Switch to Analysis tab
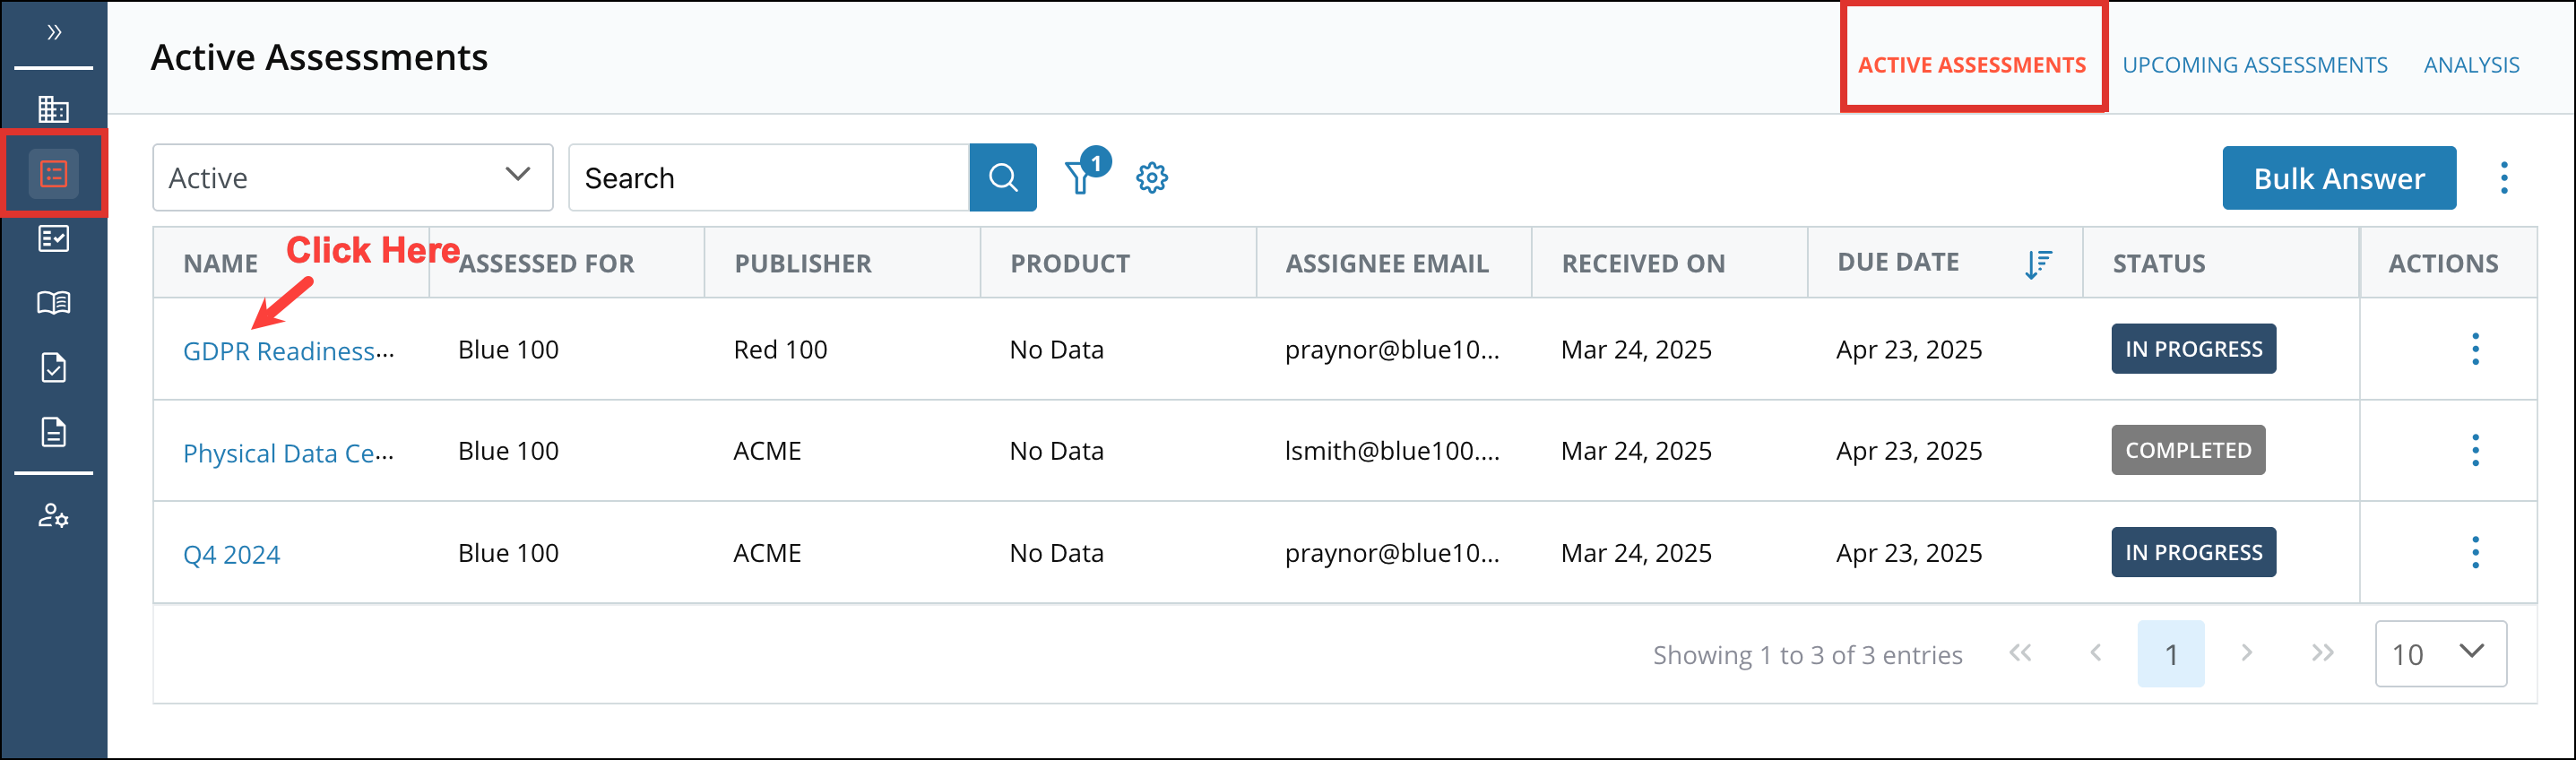 coord(2471,65)
